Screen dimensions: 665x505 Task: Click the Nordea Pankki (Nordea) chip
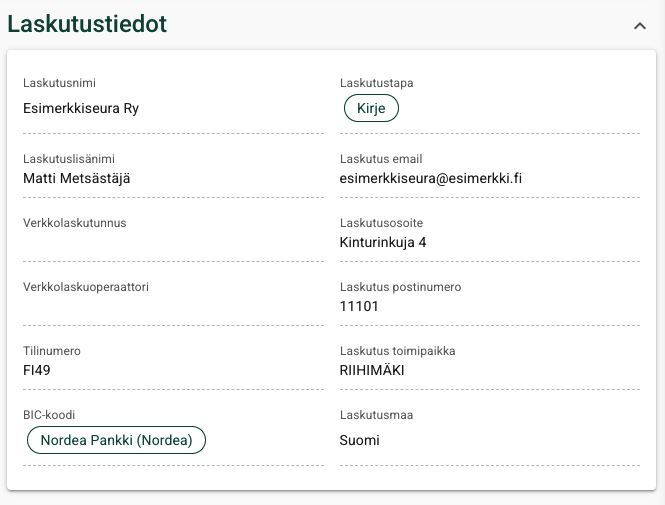click(116, 440)
